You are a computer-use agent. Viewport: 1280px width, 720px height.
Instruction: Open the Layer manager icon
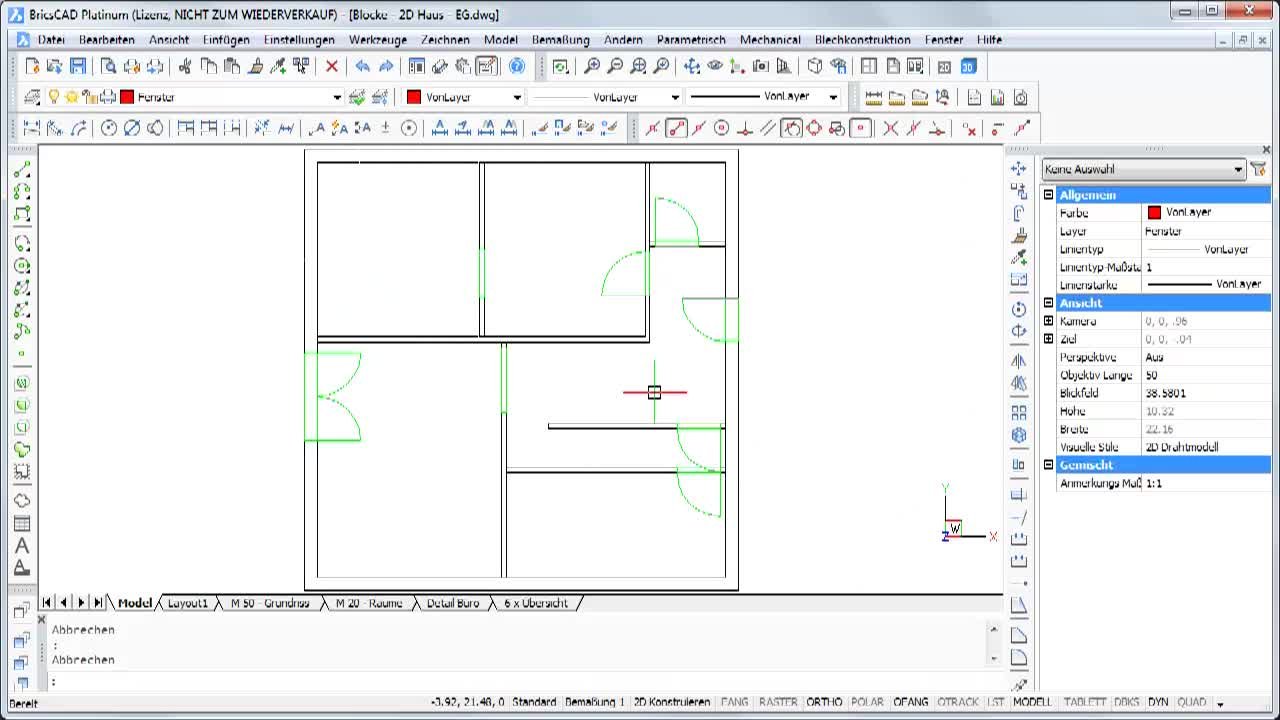coord(32,97)
